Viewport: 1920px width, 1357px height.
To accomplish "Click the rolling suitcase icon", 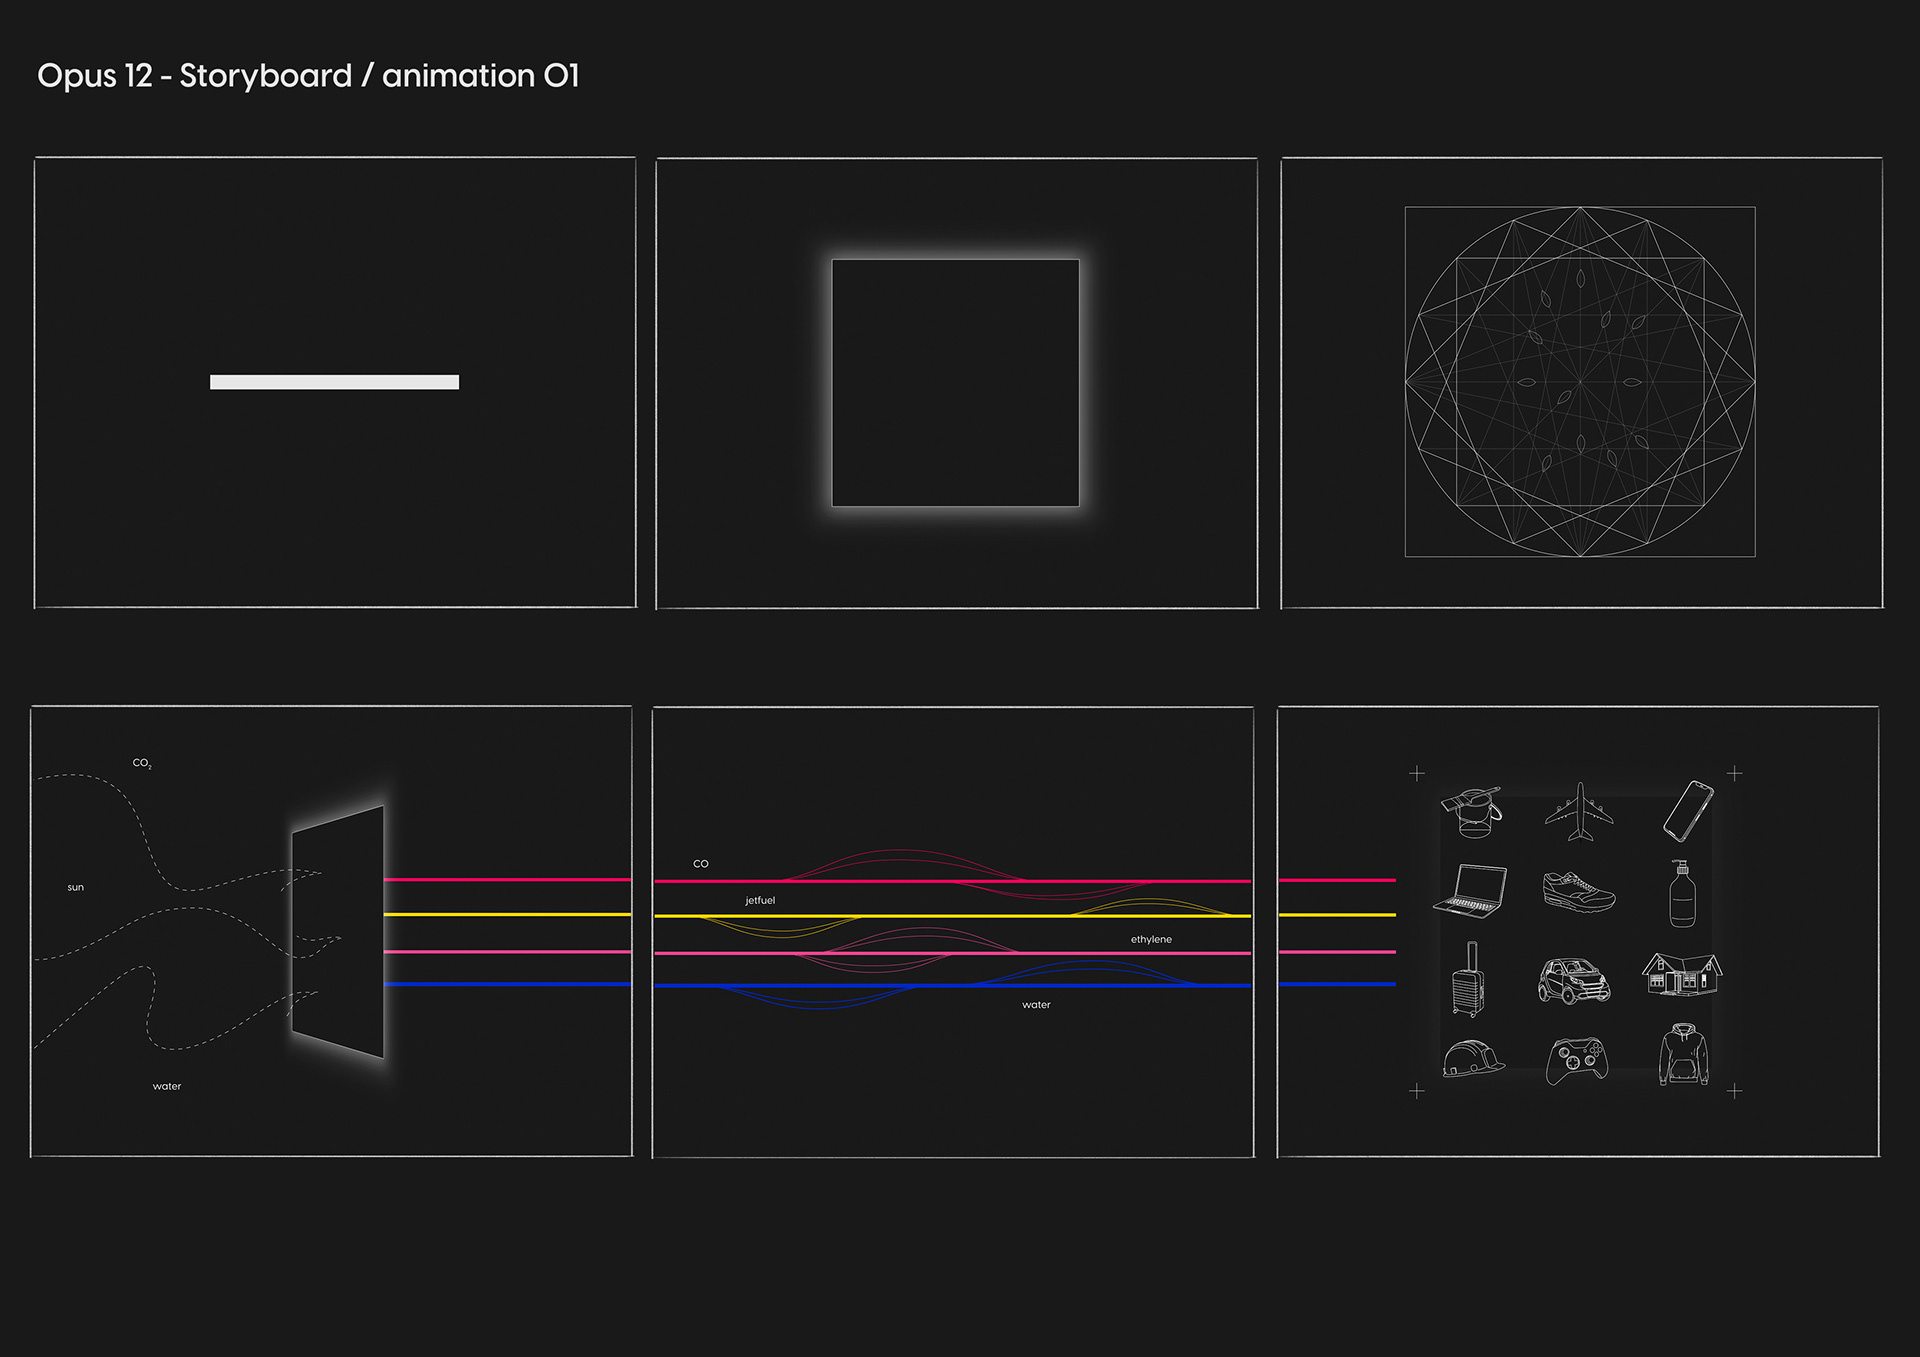I will click(x=1469, y=979).
